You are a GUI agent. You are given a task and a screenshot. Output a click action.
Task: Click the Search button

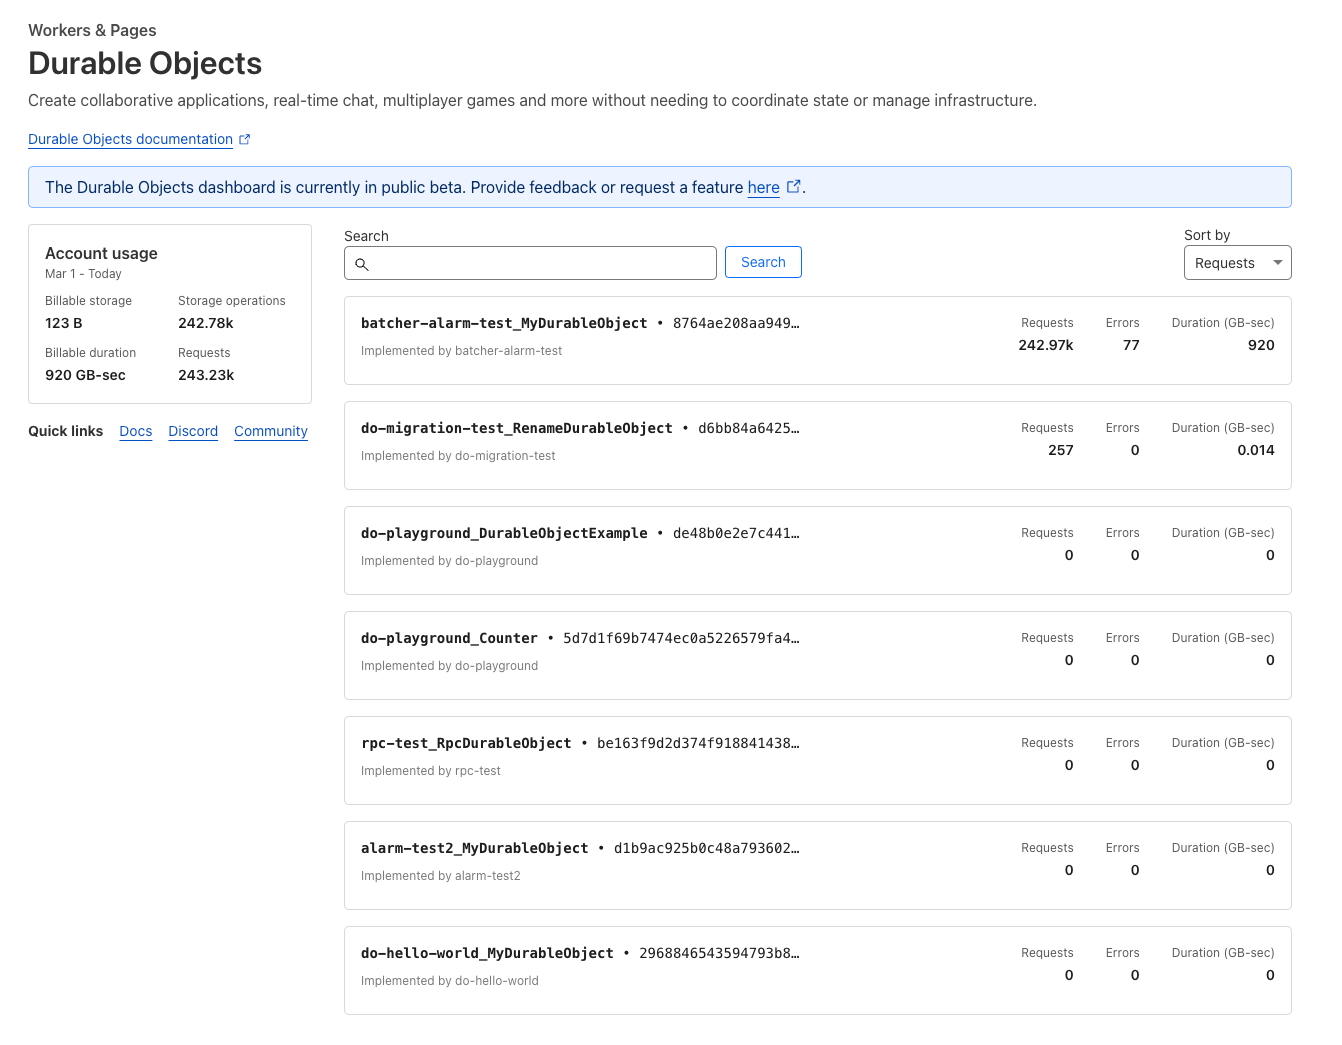pos(763,262)
